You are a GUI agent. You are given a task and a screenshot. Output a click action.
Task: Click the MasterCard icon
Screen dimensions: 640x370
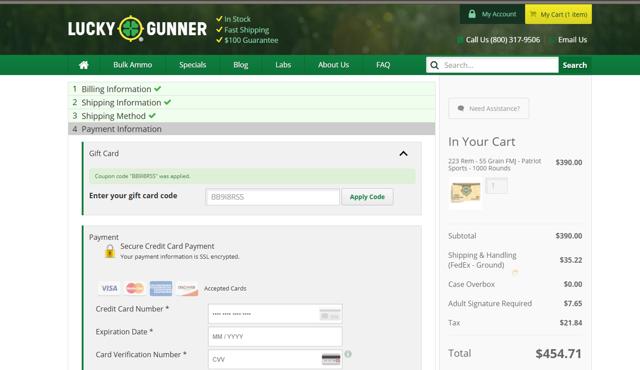[x=135, y=288]
